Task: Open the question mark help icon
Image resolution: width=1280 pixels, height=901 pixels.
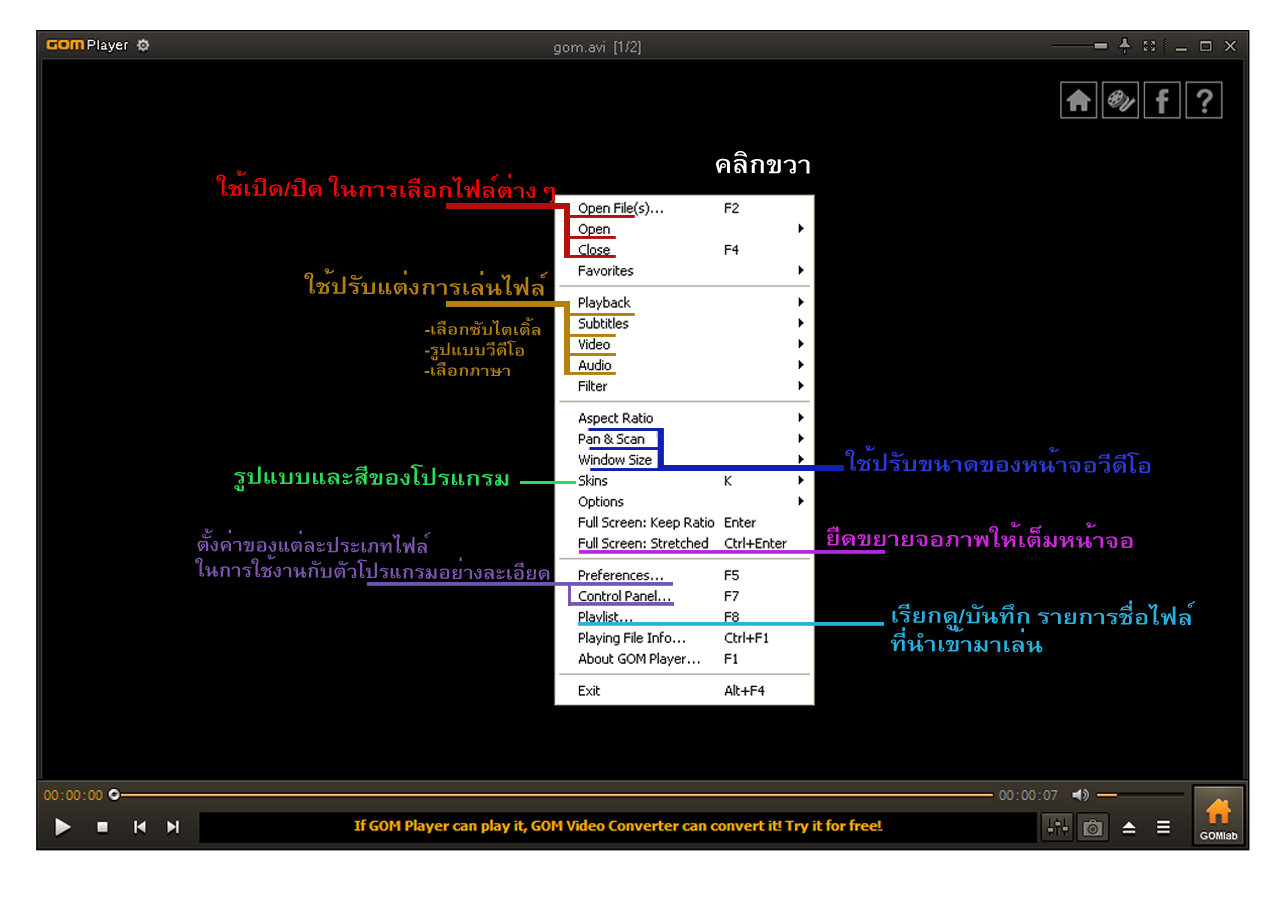Action: coord(1204,100)
